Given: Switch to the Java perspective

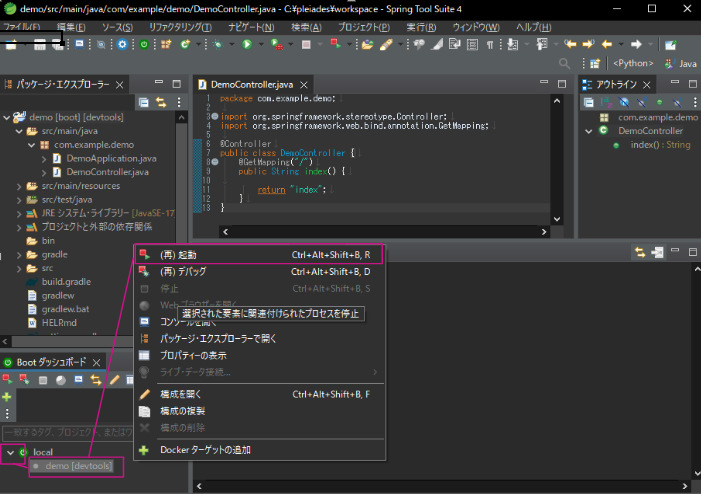Looking at the screenshot, I should tap(681, 64).
